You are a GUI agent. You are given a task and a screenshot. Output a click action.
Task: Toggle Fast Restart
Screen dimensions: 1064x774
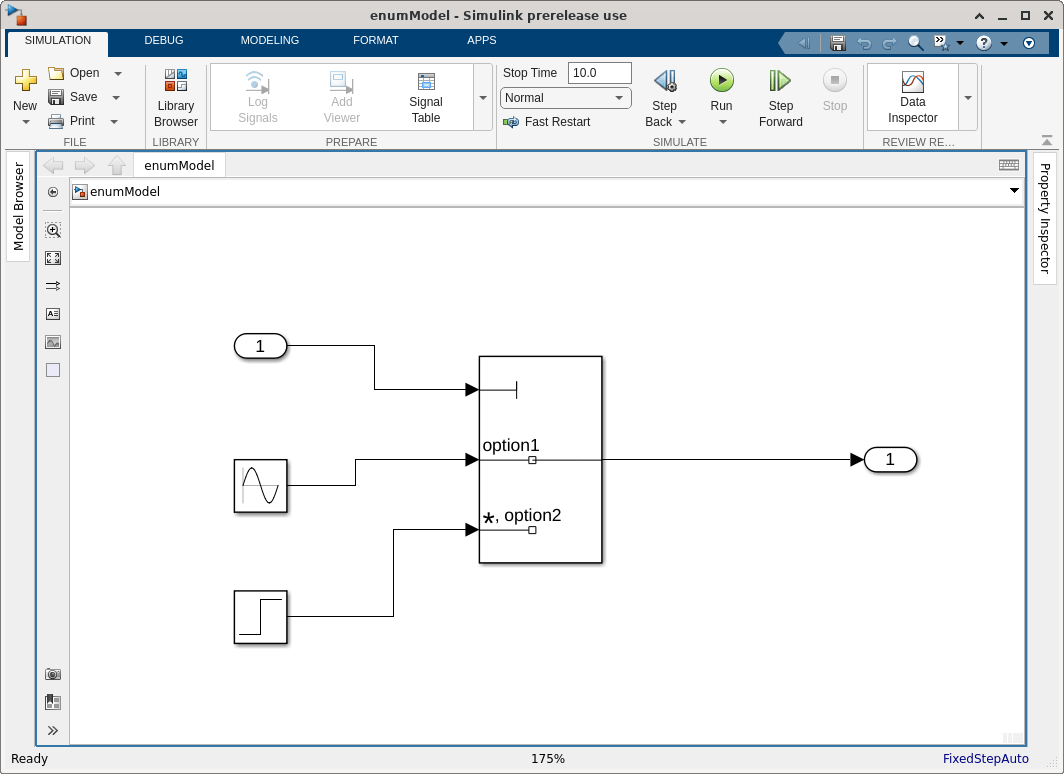[x=547, y=122]
